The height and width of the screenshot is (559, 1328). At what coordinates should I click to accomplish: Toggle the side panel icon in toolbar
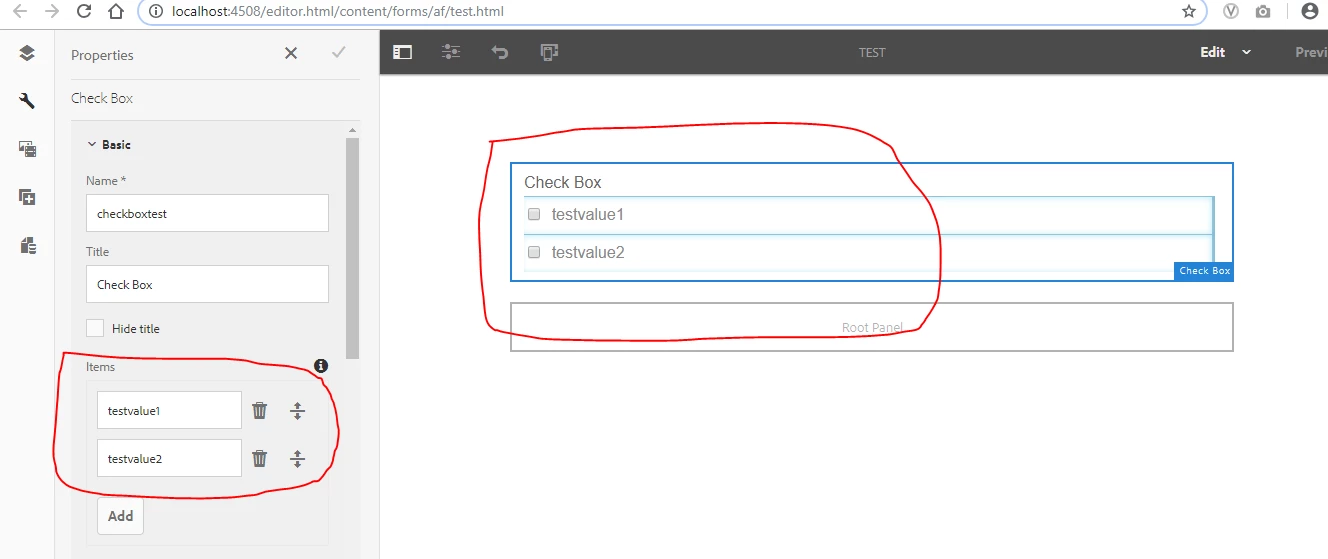click(x=402, y=52)
